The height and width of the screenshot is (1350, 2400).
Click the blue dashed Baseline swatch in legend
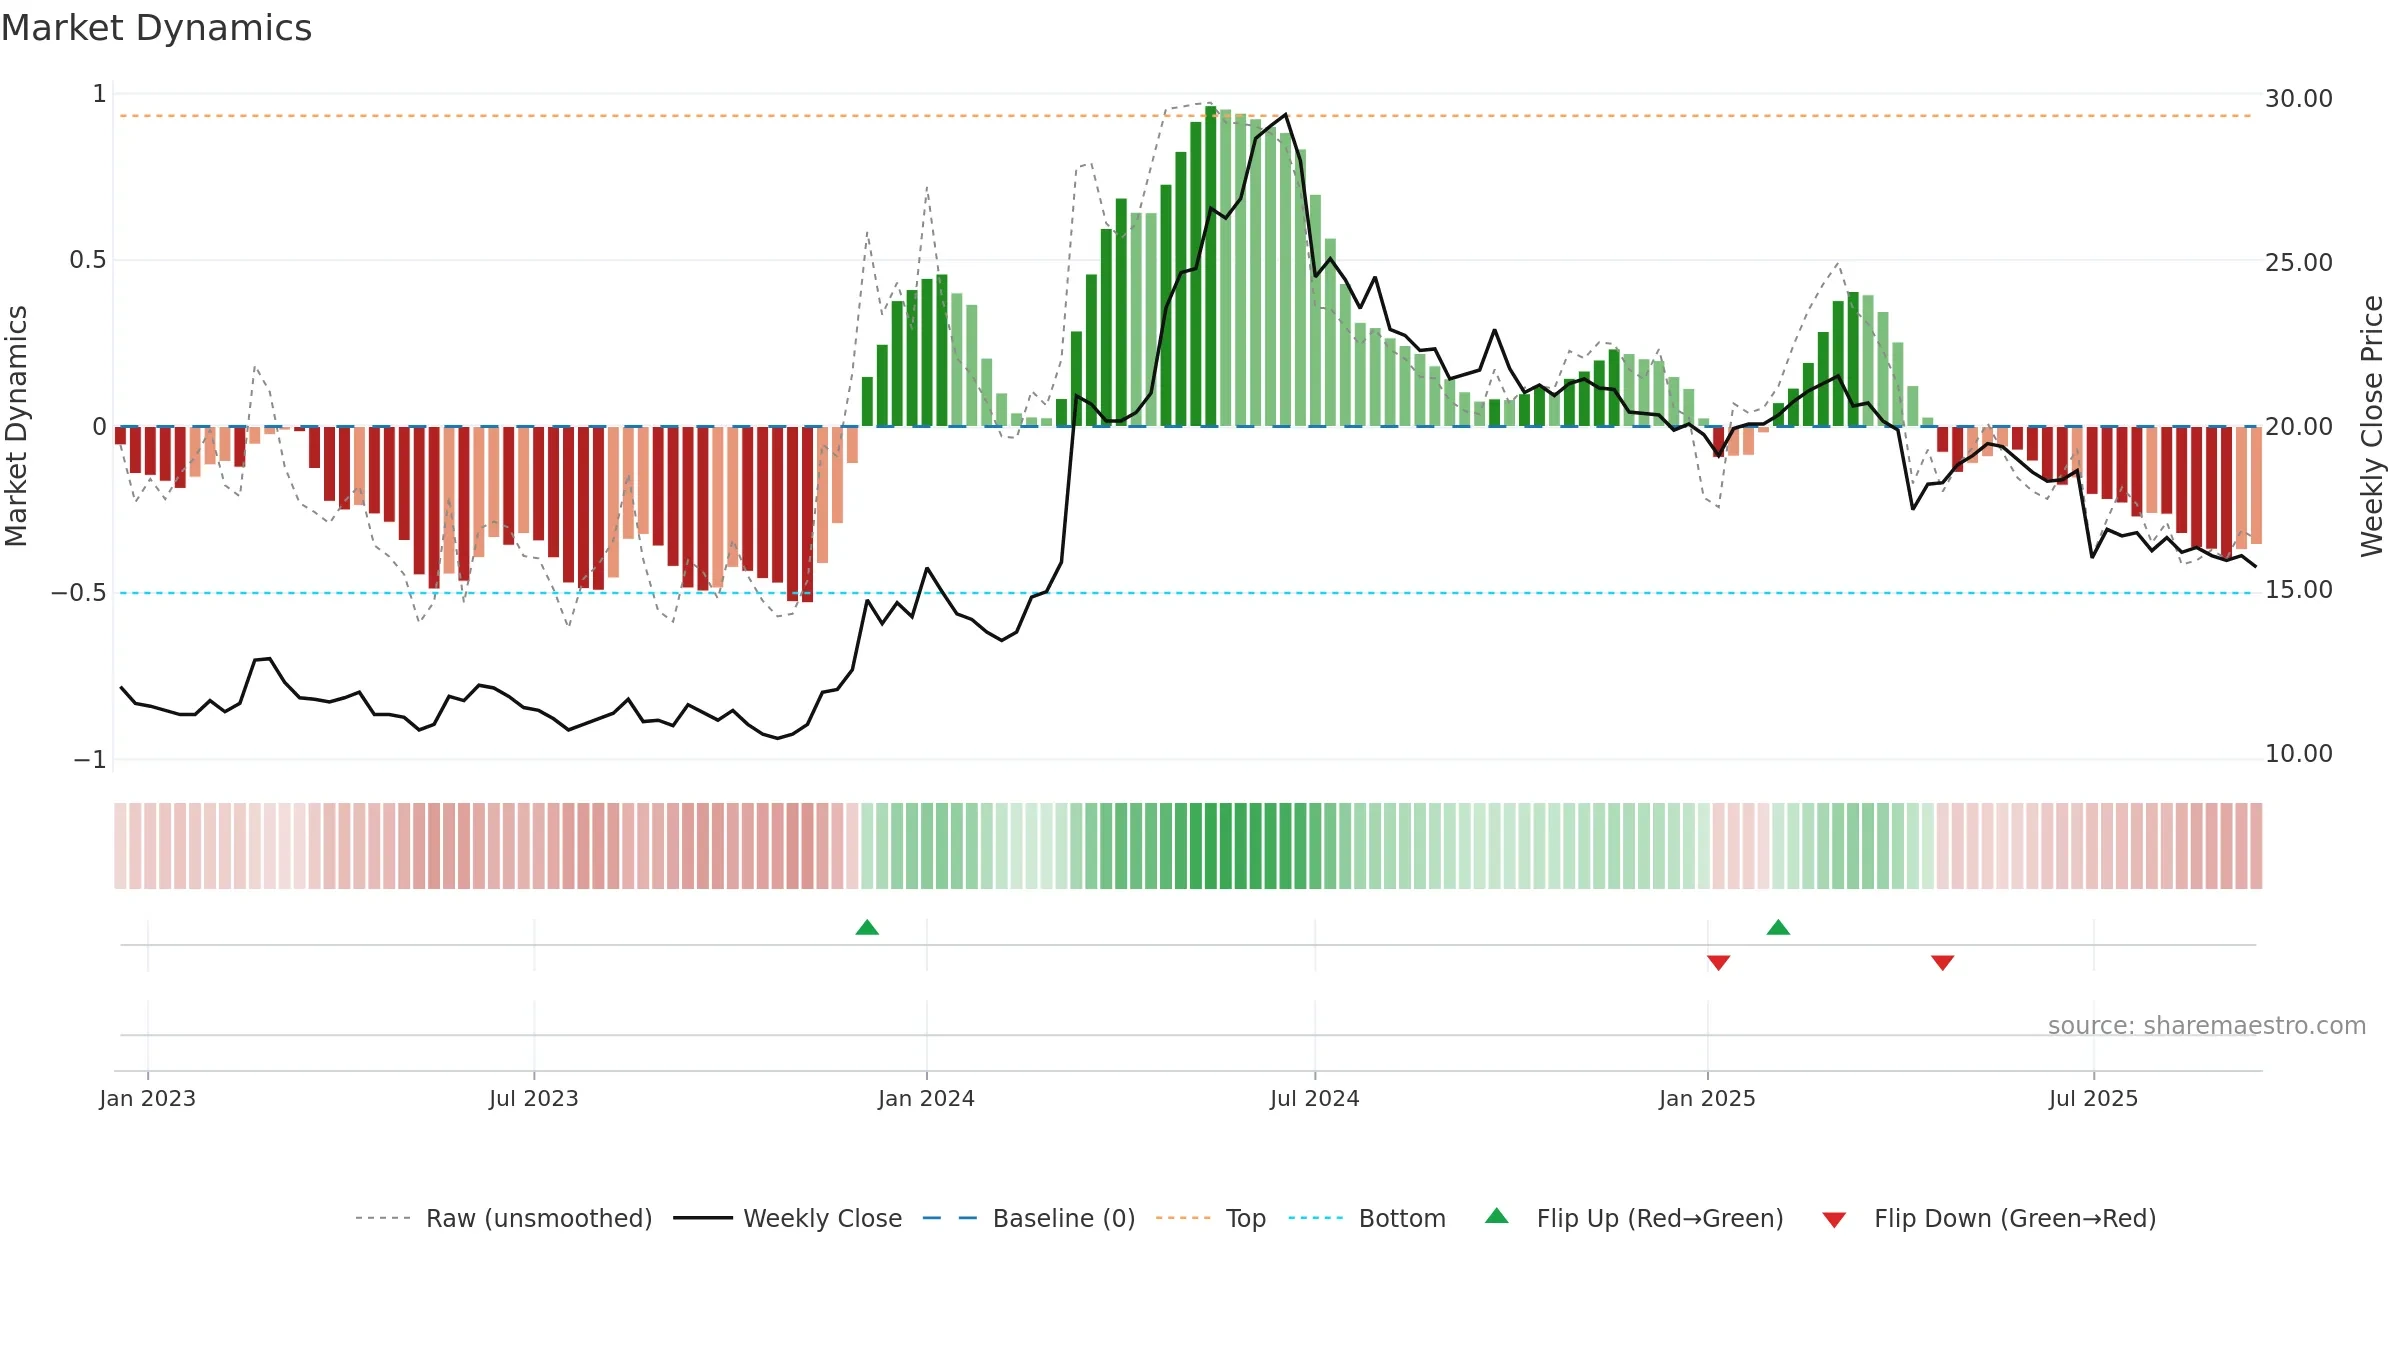coord(950,1218)
